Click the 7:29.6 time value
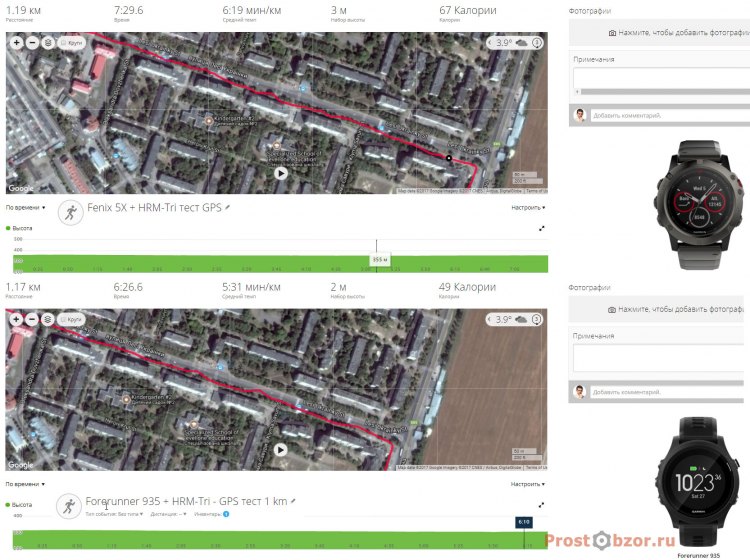The width and height of the screenshot is (750, 560). [x=128, y=10]
